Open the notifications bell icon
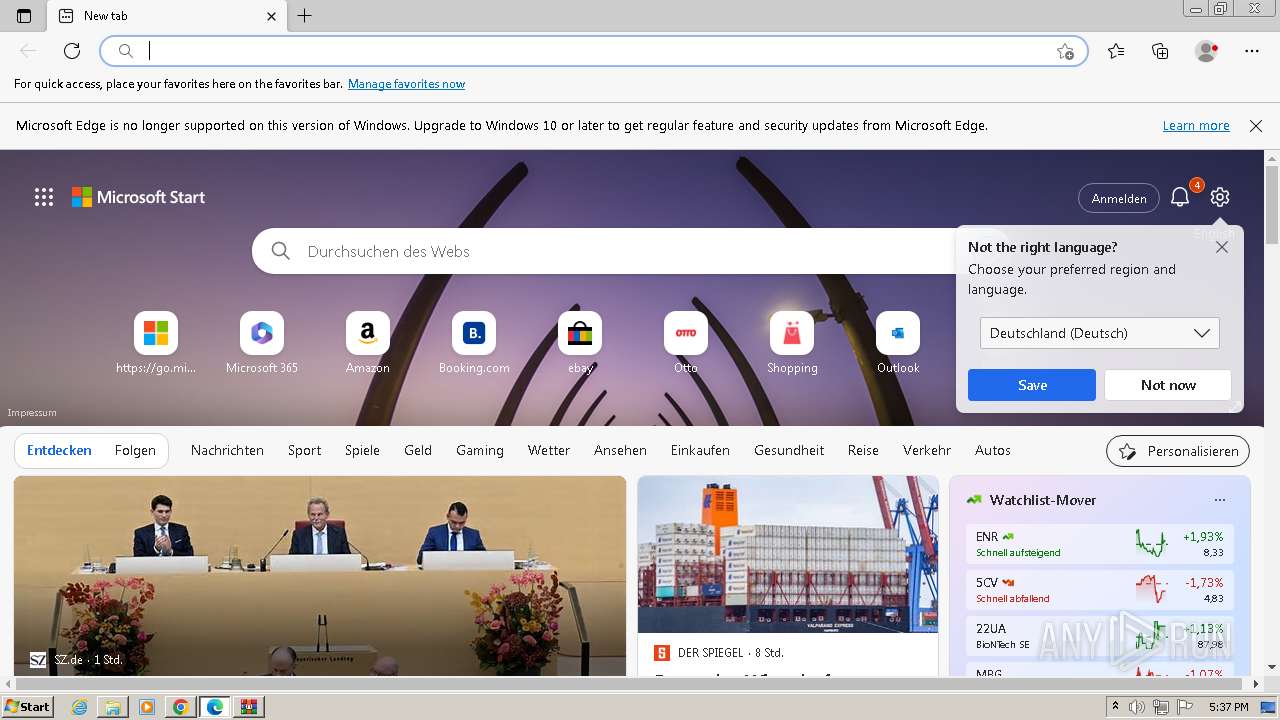 click(x=1180, y=197)
